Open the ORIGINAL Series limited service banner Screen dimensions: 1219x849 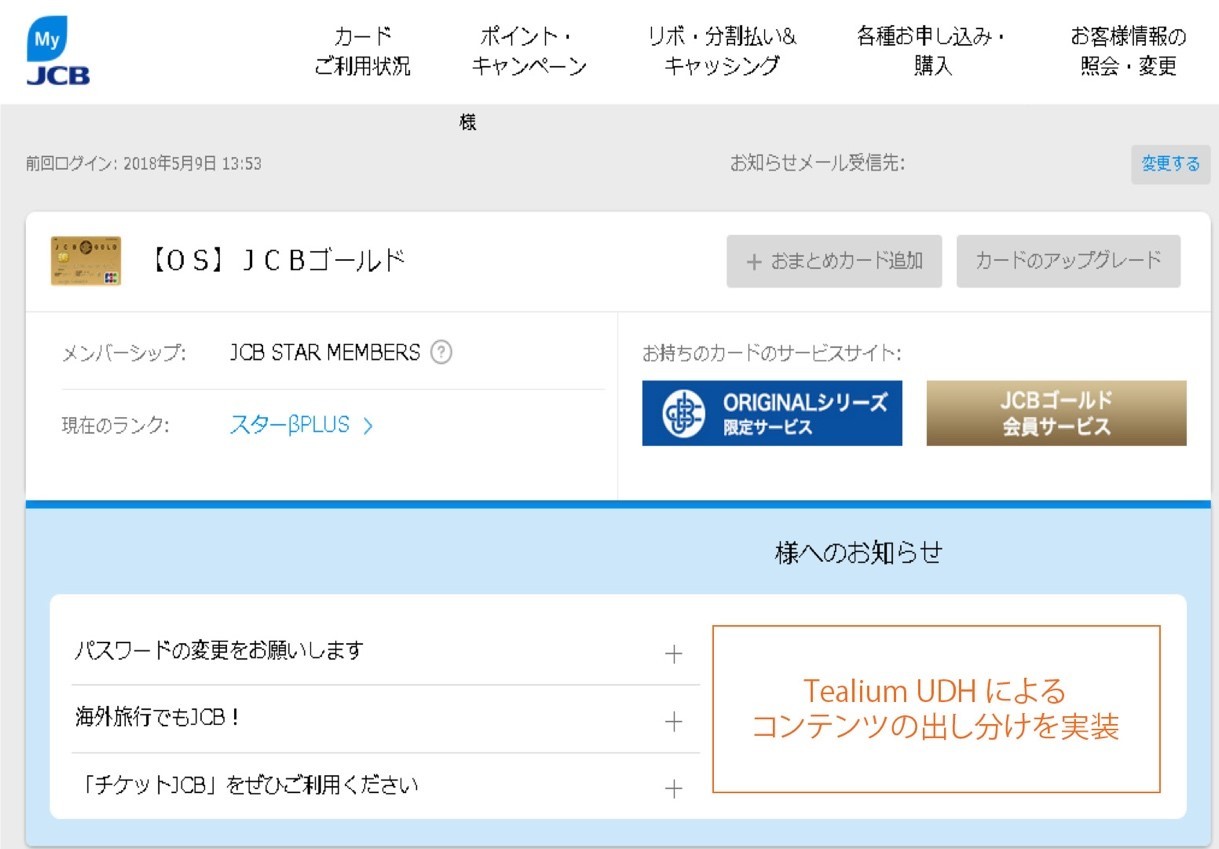pyautogui.click(x=772, y=413)
